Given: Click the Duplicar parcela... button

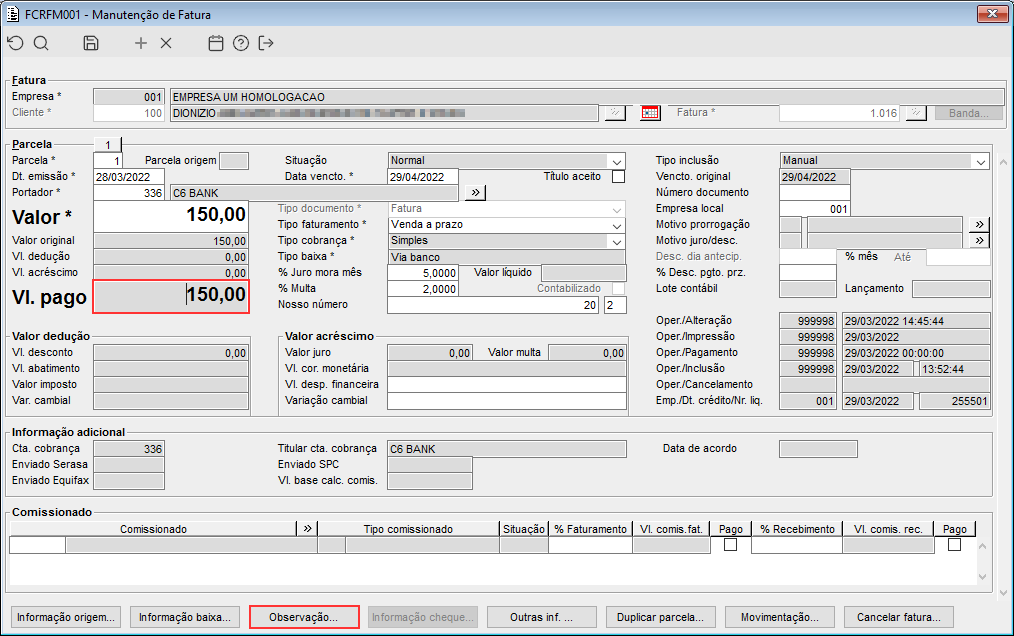Looking at the screenshot, I should pyautogui.click(x=661, y=617).
